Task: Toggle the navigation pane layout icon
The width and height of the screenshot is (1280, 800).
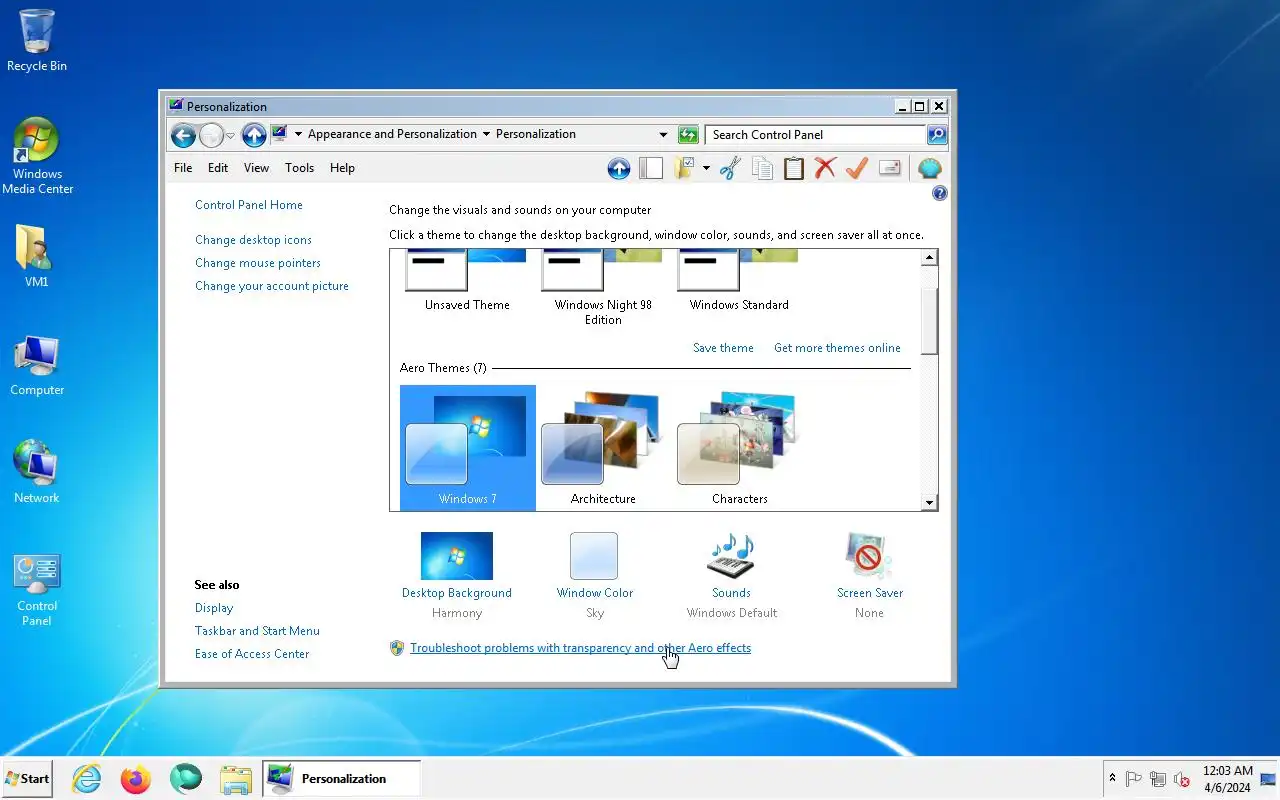Action: click(651, 168)
